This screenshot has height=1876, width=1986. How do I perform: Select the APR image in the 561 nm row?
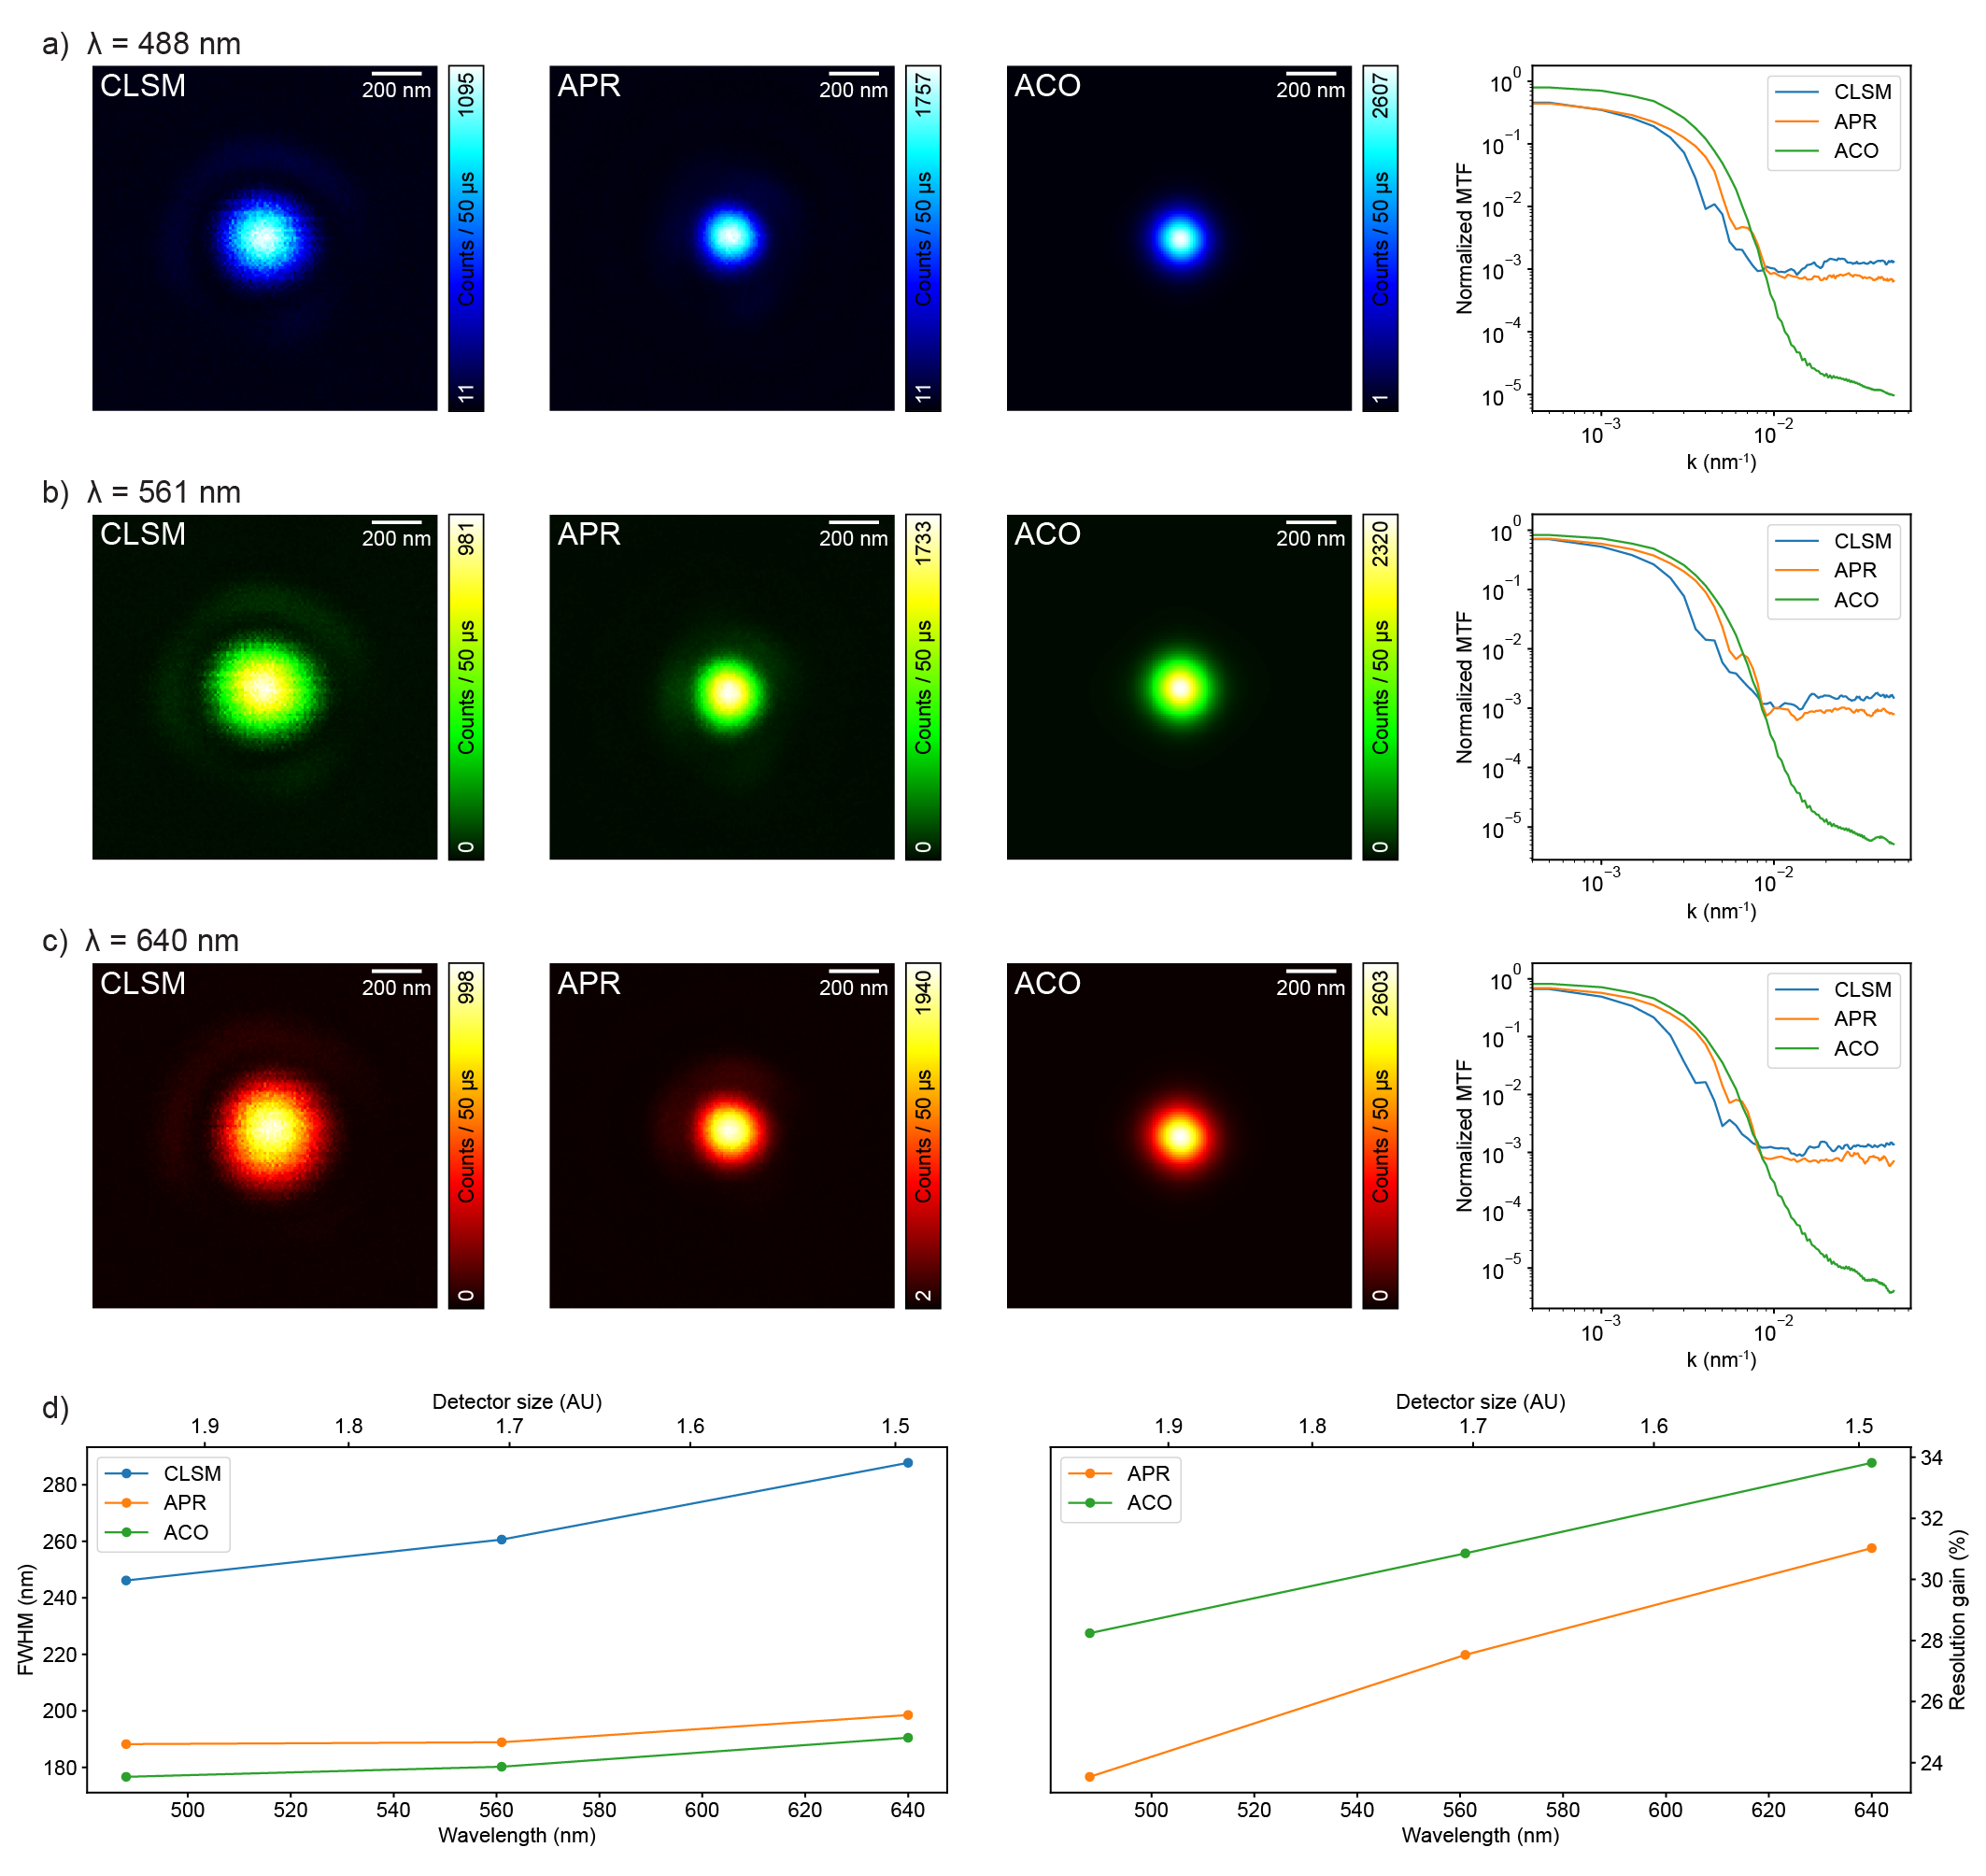pyautogui.click(x=721, y=687)
